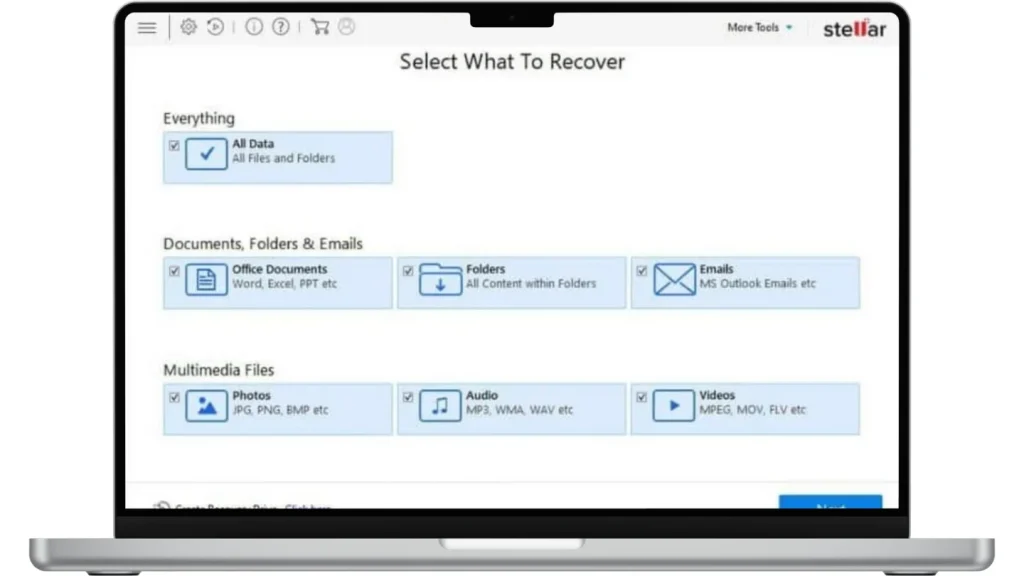Screen dimensions: 1024x576
Task: Toggle the Folders checkbox
Action: point(408,271)
